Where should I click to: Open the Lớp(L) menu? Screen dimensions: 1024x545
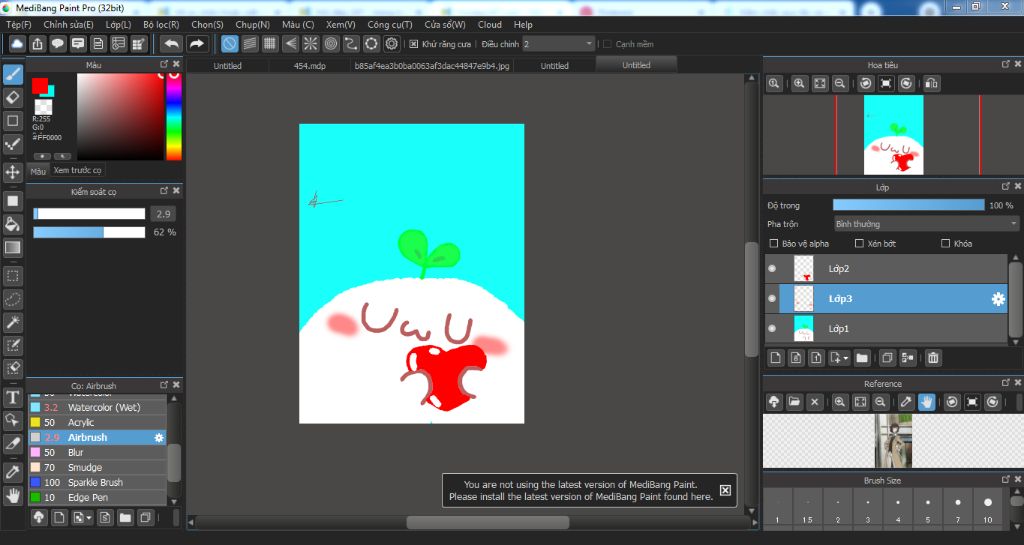[118, 24]
